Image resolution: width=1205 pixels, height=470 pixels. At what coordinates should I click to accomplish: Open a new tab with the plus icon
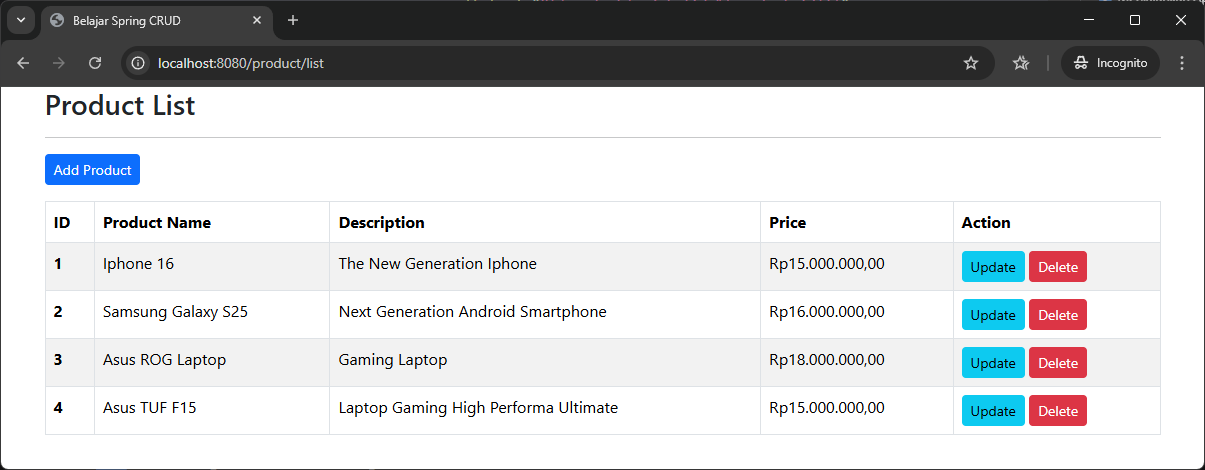pos(293,20)
